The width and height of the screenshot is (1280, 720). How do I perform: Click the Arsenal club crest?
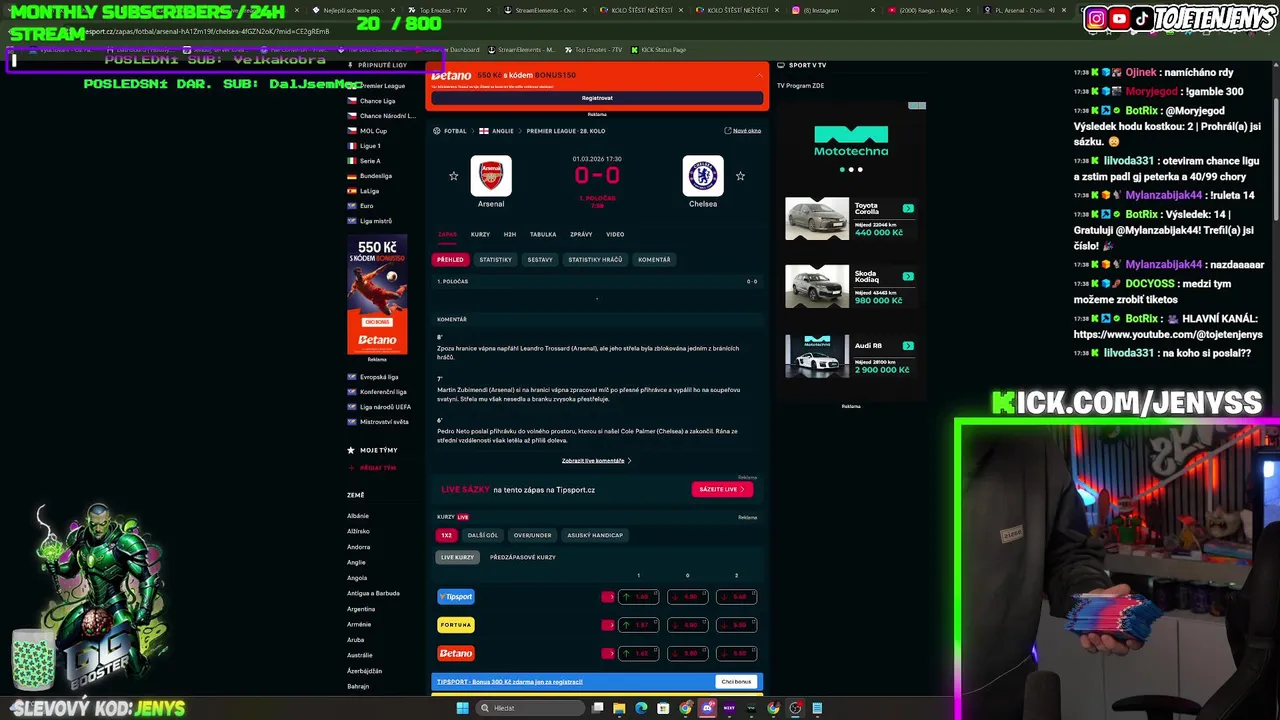(491, 176)
